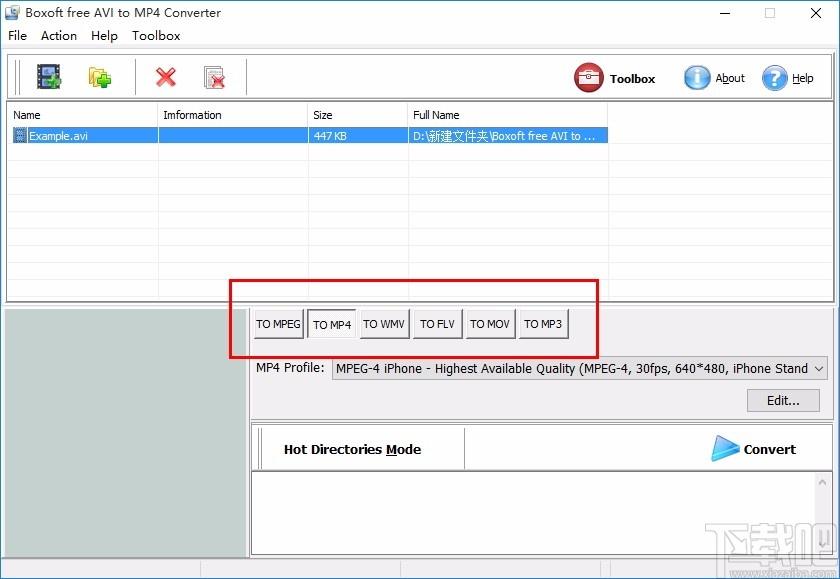Select the TO FLV format button

click(437, 324)
